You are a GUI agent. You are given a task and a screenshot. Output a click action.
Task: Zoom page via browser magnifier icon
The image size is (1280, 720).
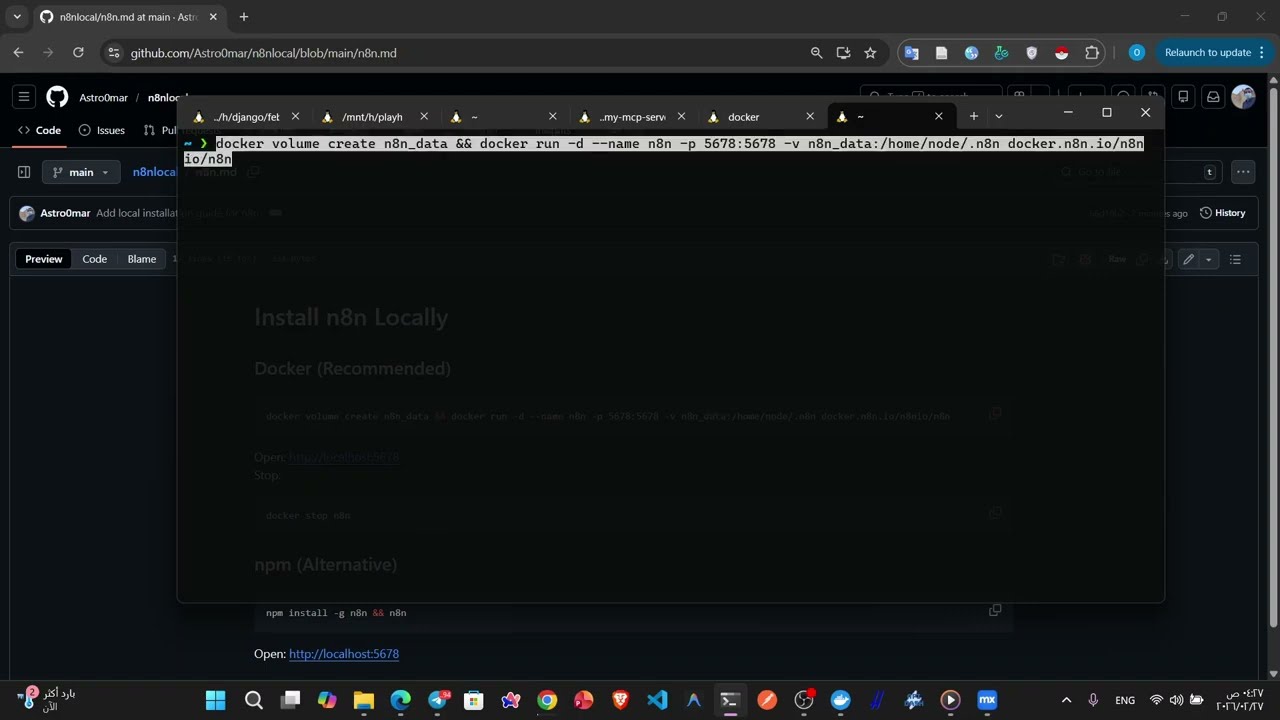tap(816, 53)
